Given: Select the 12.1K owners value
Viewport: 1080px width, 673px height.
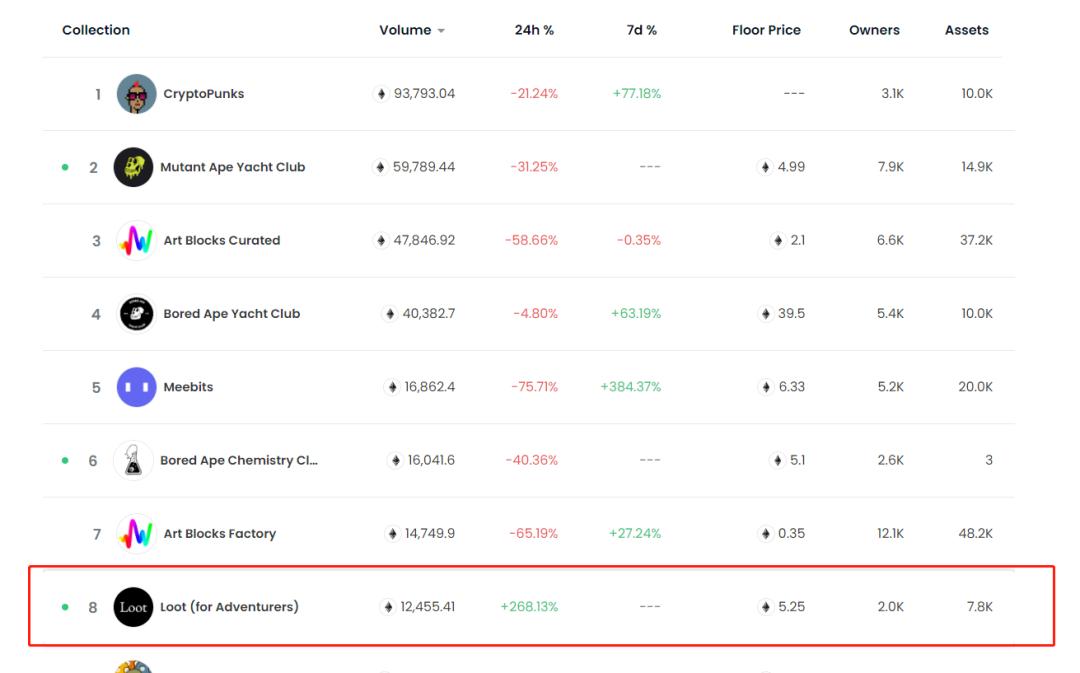Looking at the screenshot, I should (890, 534).
